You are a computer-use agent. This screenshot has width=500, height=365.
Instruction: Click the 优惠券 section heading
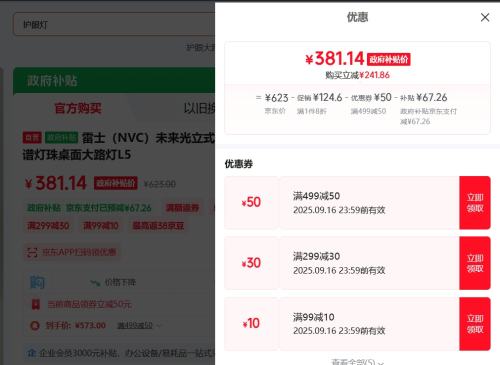pos(239,164)
